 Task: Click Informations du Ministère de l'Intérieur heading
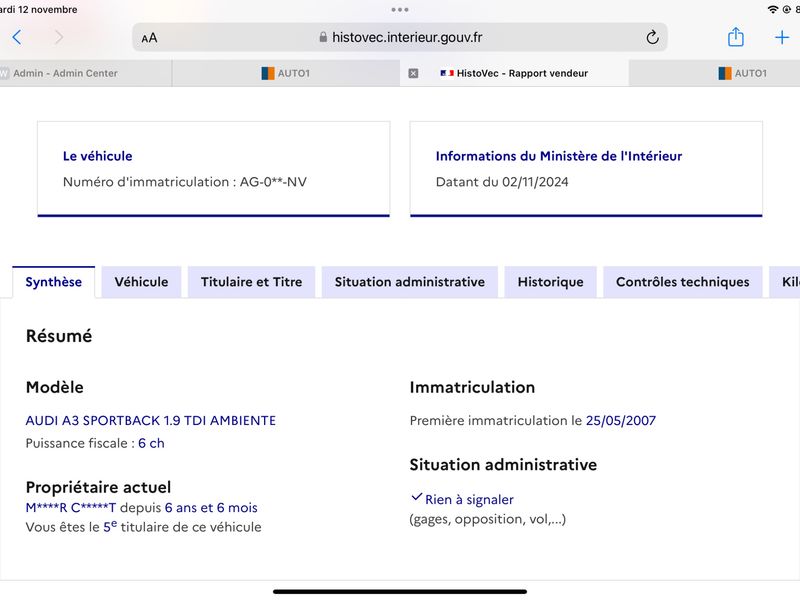tap(559, 156)
